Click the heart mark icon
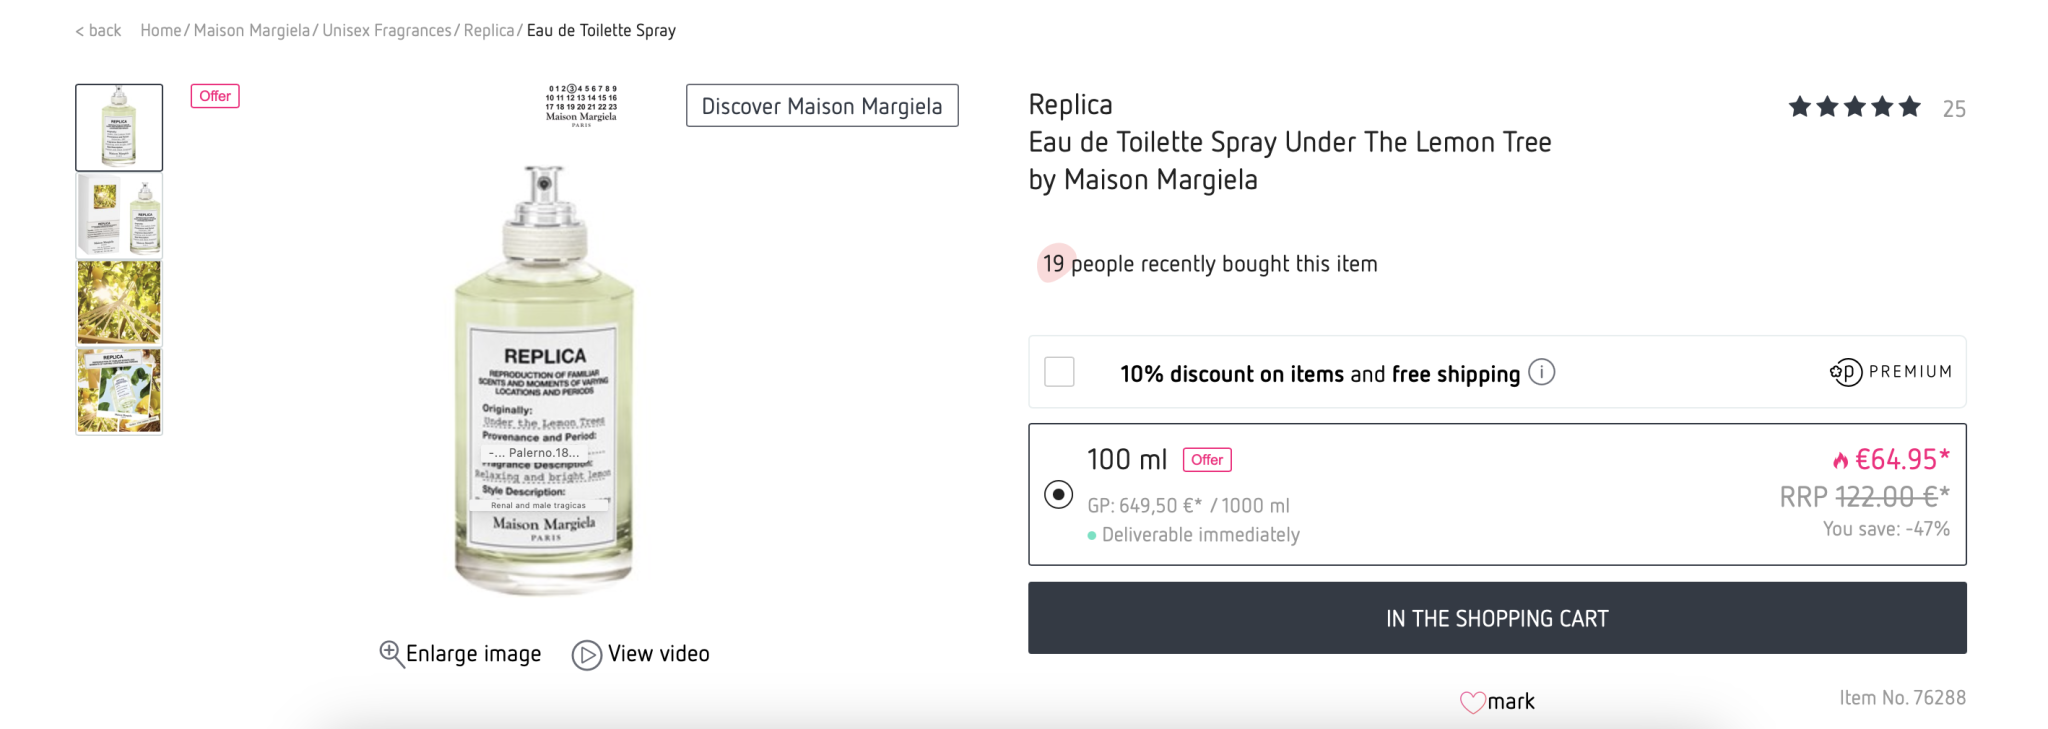2048x729 pixels. click(x=1472, y=702)
